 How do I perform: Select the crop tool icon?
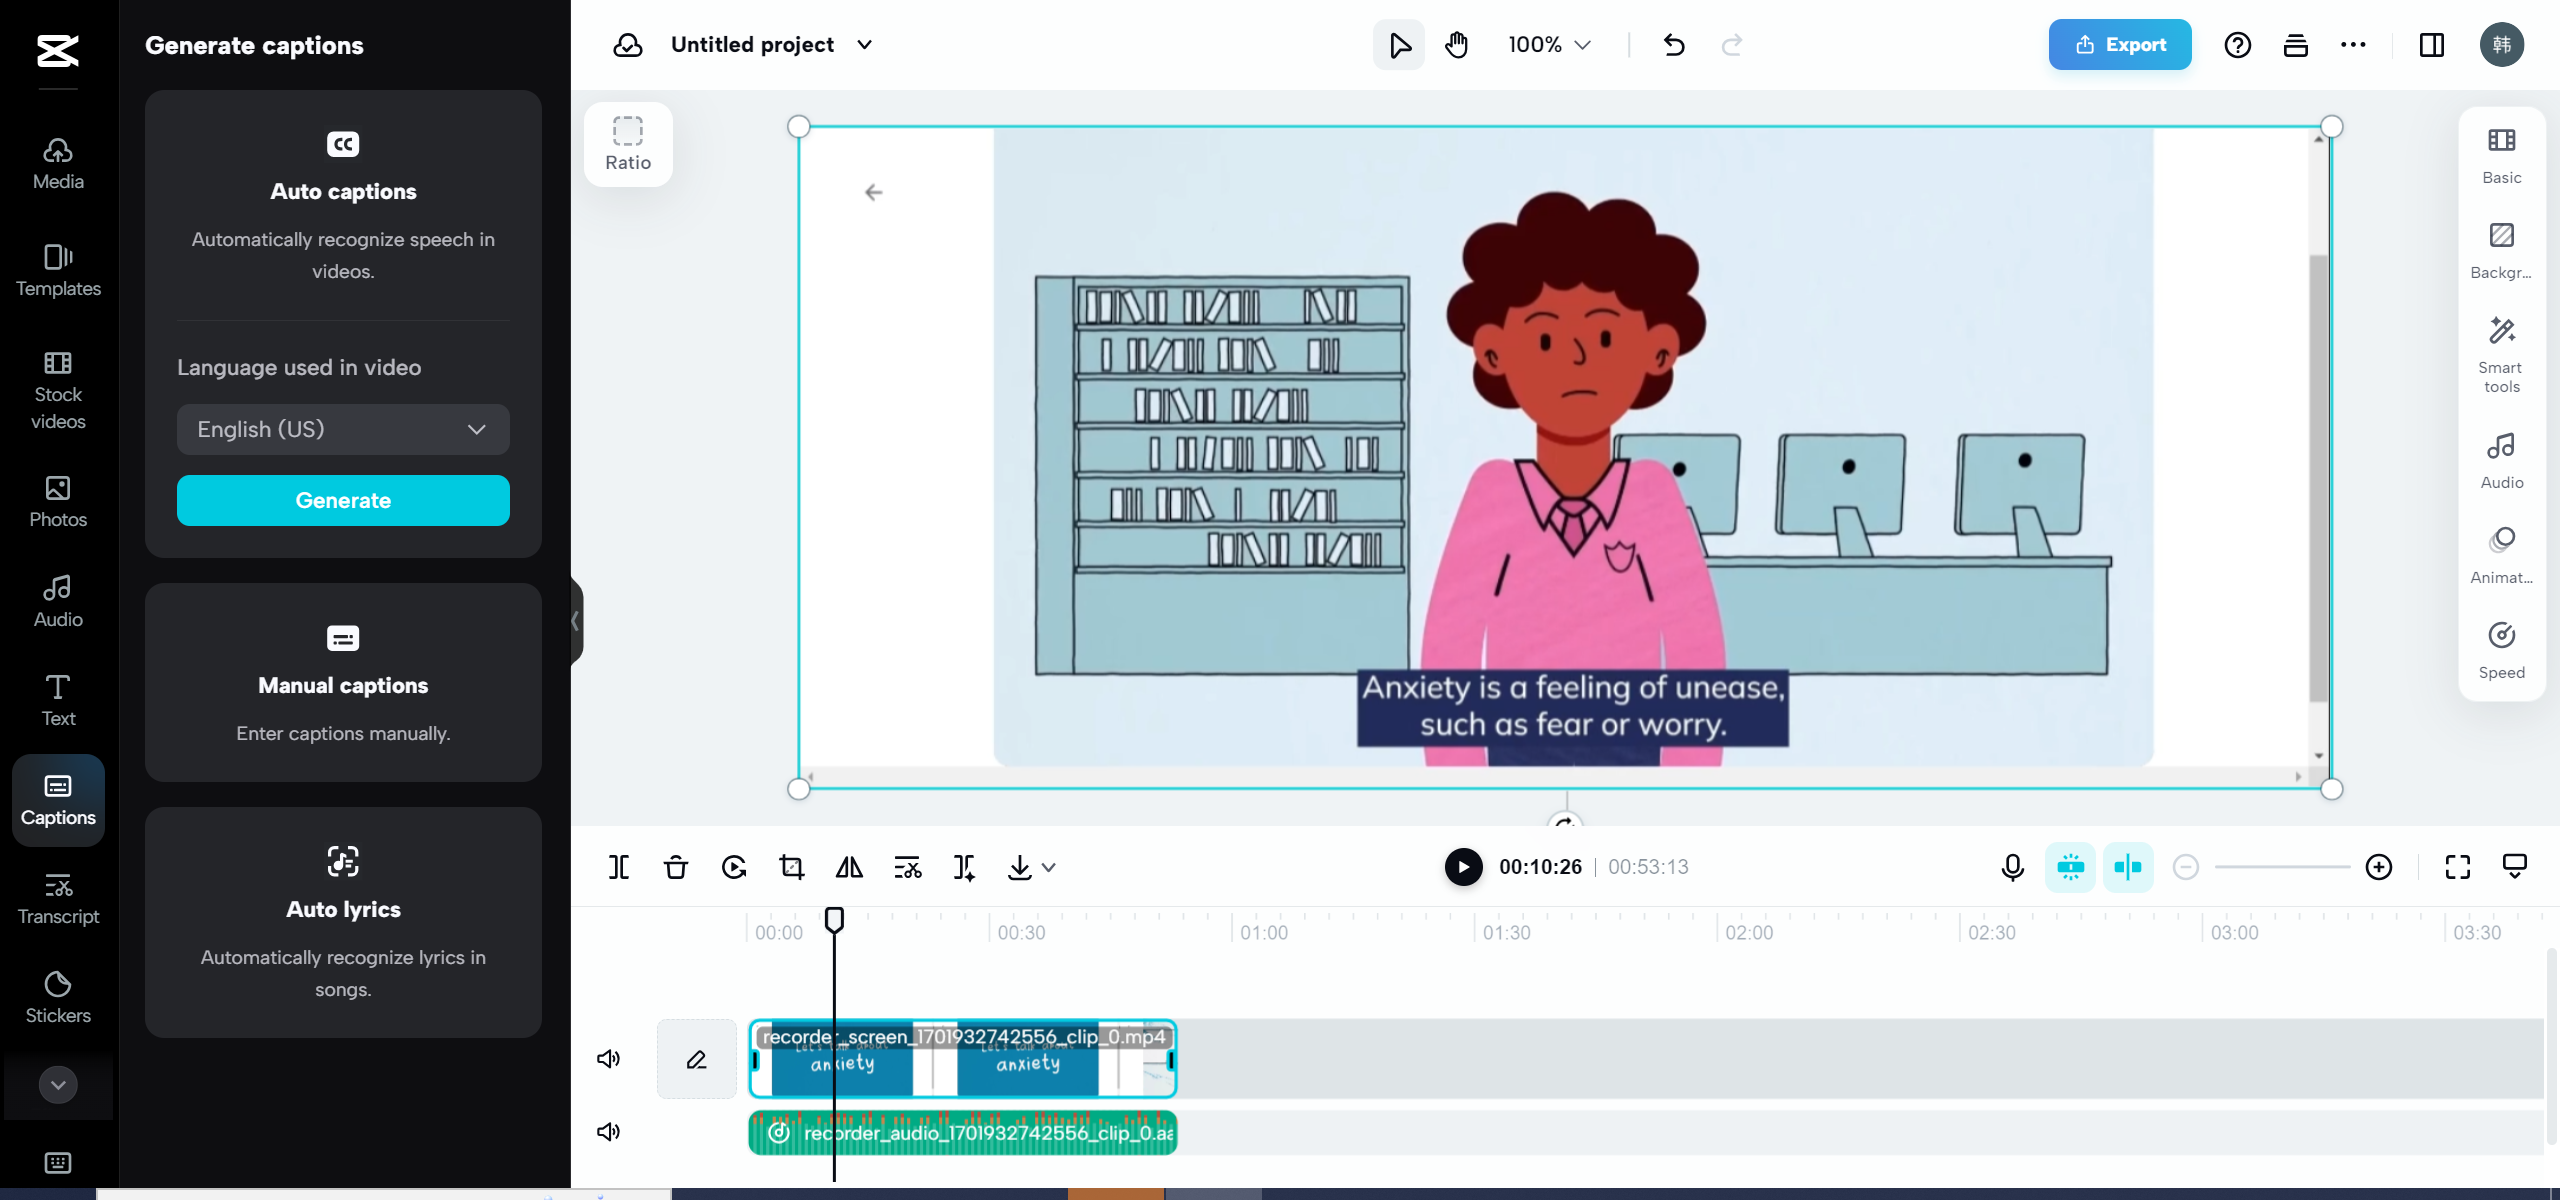pyautogui.click(x=791, y=867)
